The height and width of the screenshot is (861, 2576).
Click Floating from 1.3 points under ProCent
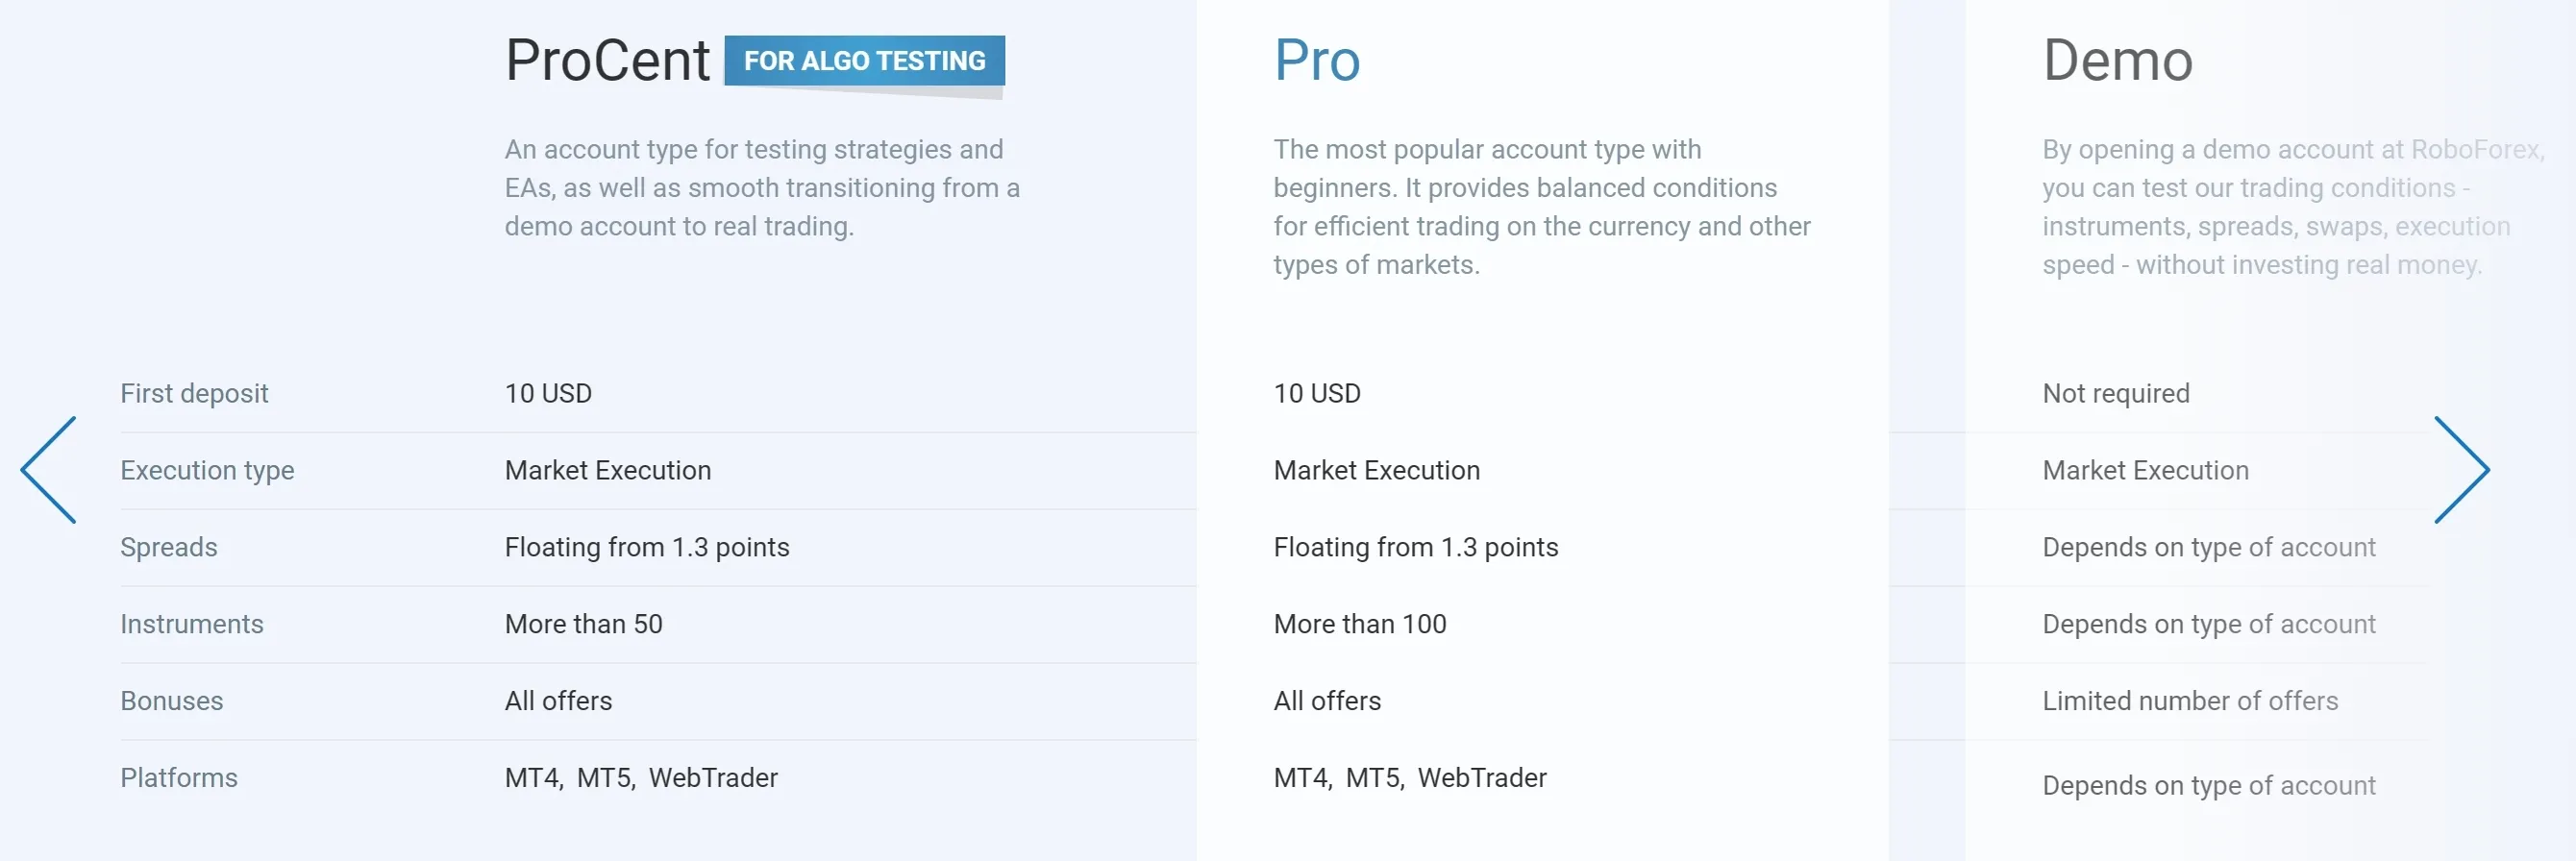pos(647,547)
